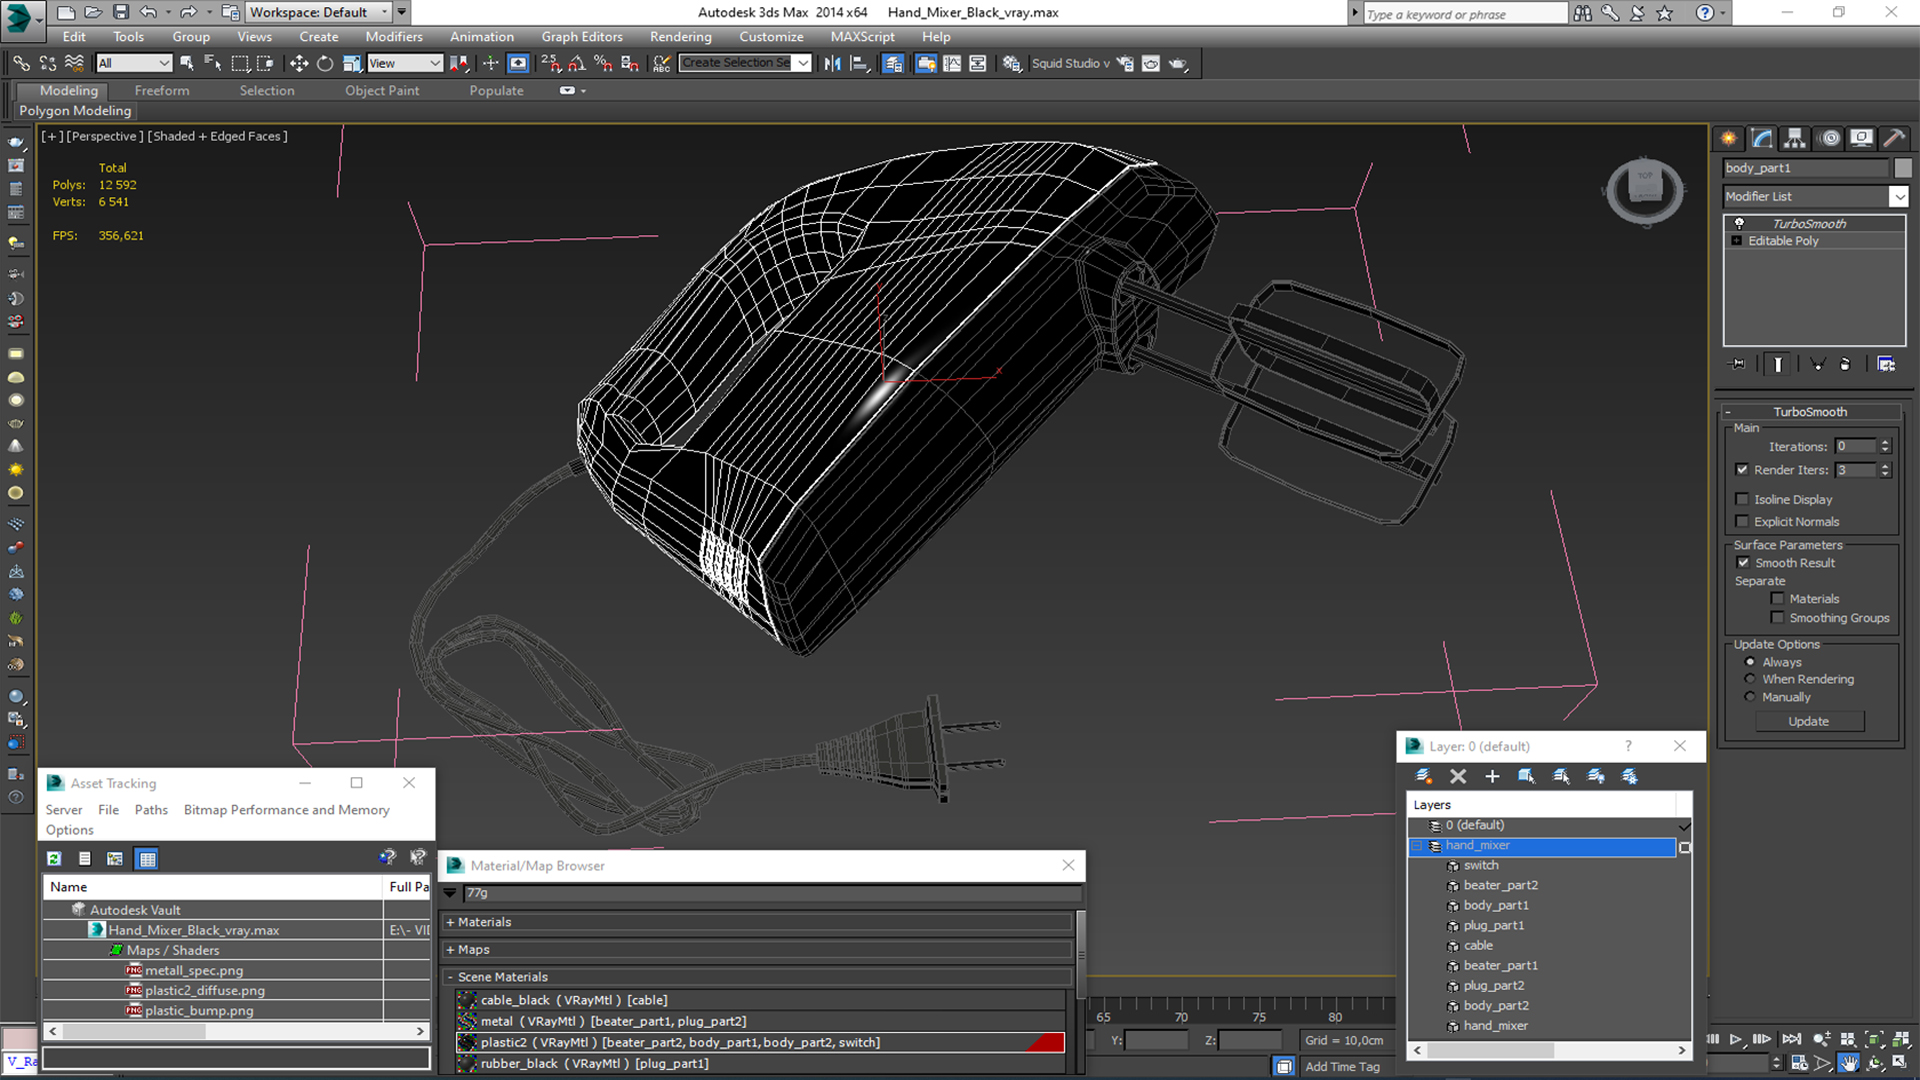Toggle the Smooth Result checkbox
The height and width of the screenshot is (1080, 1920).
[1744, 563]
